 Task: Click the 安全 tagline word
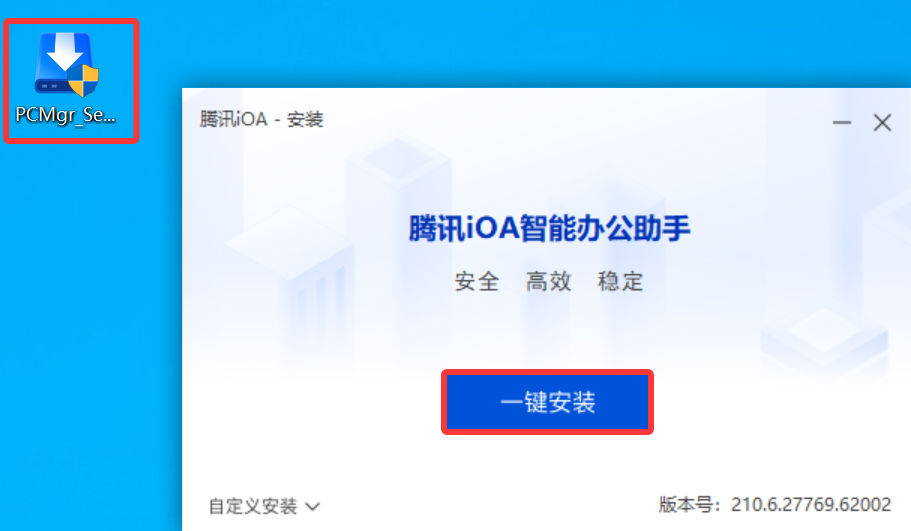click(x=476, y=282)
